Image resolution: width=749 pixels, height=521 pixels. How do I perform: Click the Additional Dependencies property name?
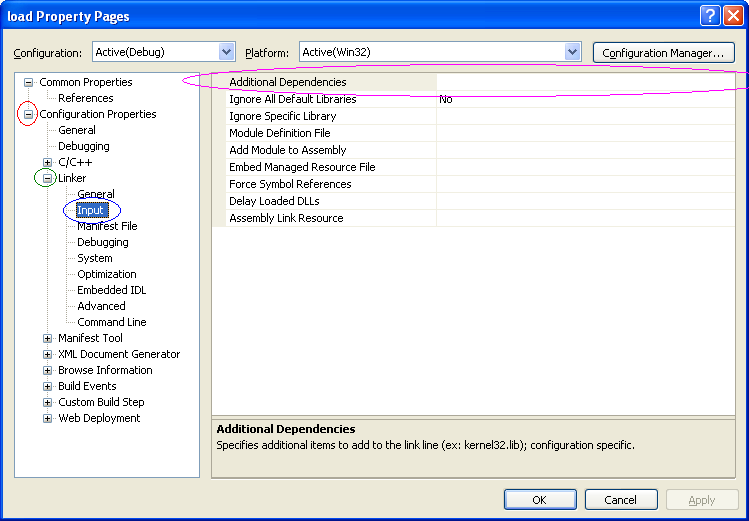(x=288, y=82)
